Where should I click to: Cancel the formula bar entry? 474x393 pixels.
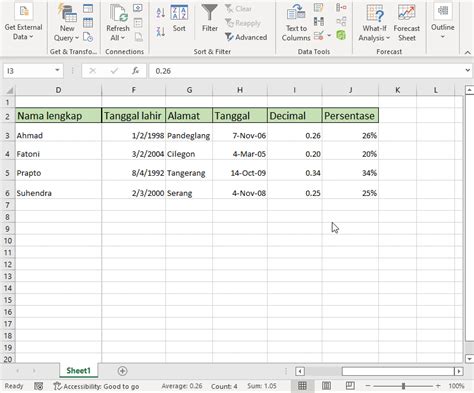(92, 71)
